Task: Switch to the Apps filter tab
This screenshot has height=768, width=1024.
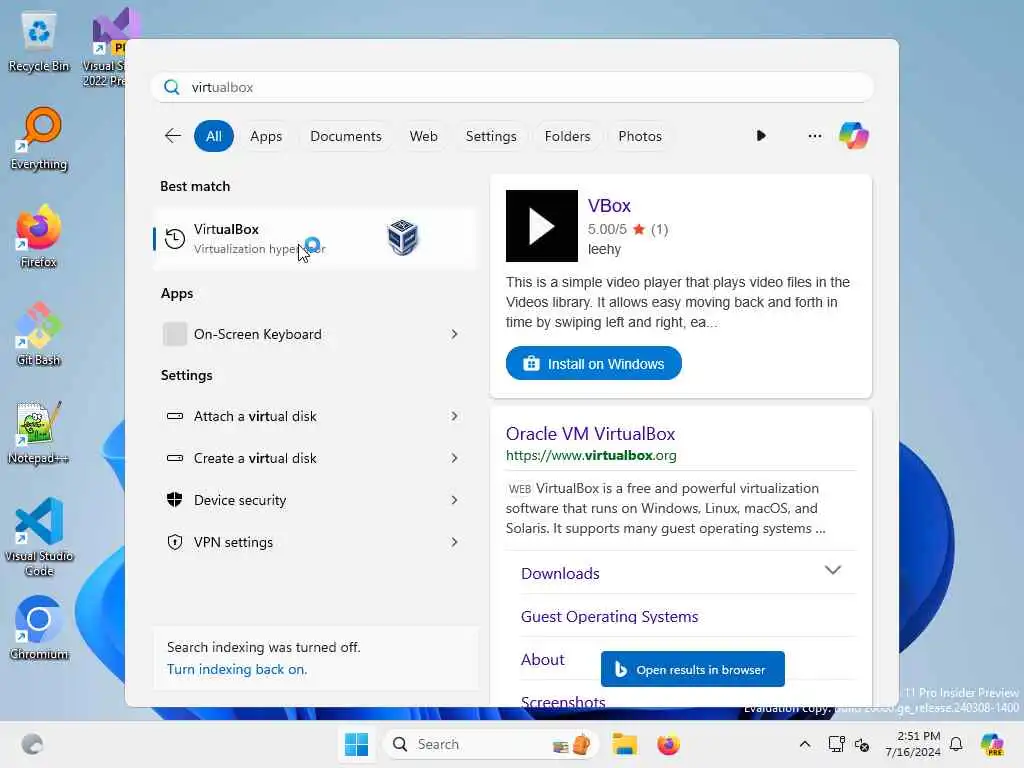Action: pyautogui.click(x=266, y=136)
